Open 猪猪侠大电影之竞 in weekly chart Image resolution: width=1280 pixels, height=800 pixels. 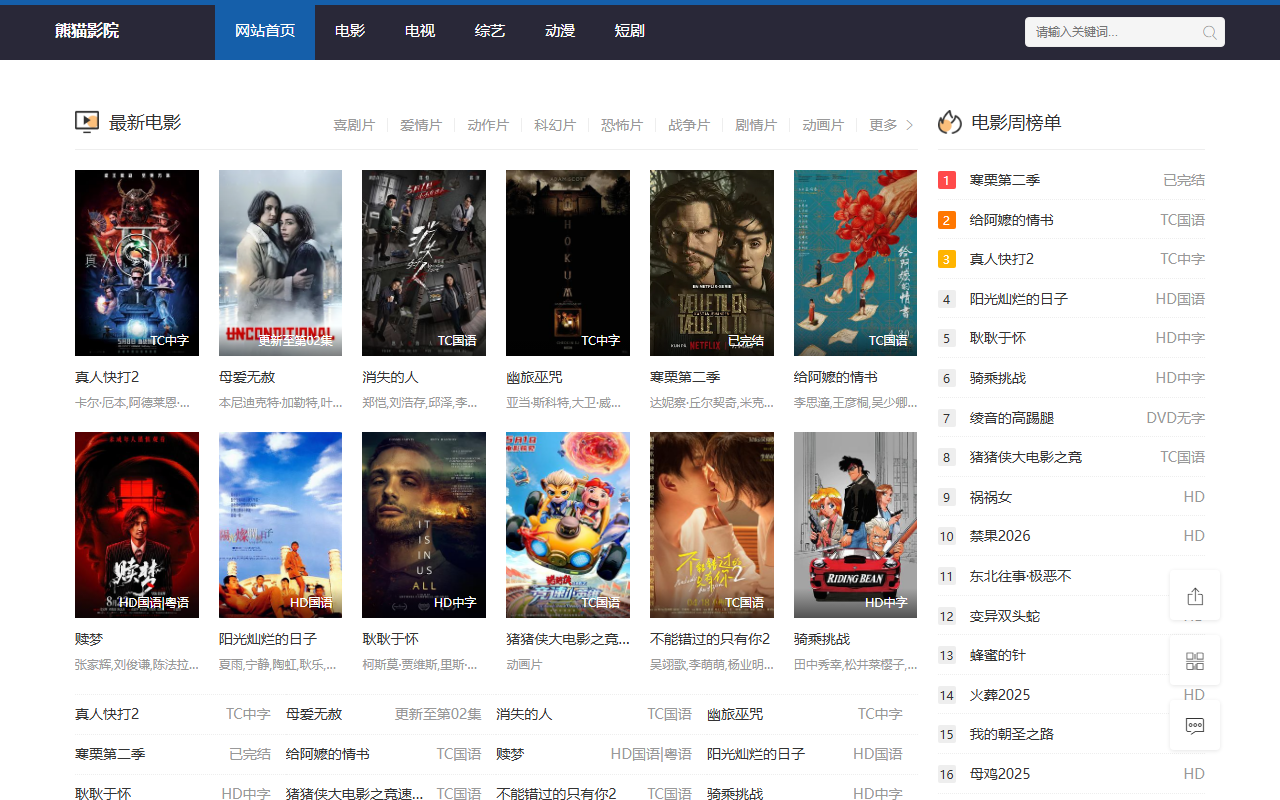point(1026,457)
